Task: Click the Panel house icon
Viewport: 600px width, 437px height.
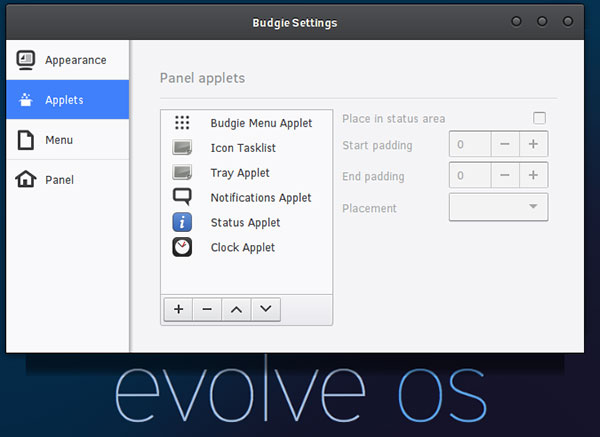Action: (x=26, y=179)
